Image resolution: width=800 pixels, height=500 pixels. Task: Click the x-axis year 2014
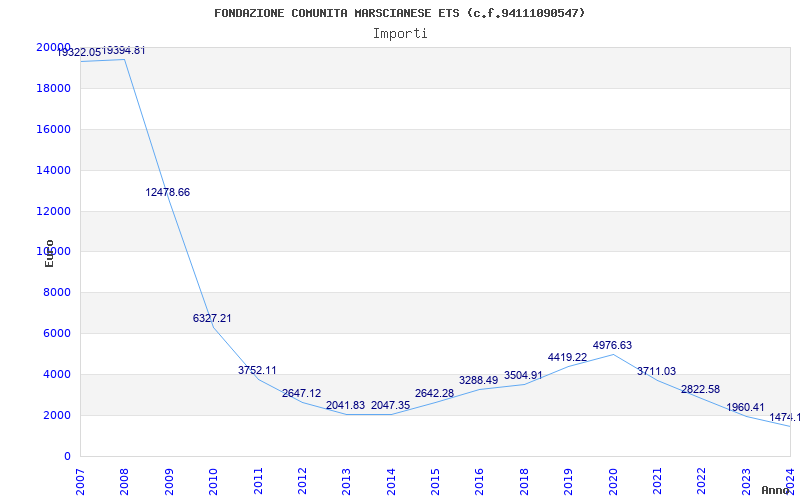click(391, 481)
